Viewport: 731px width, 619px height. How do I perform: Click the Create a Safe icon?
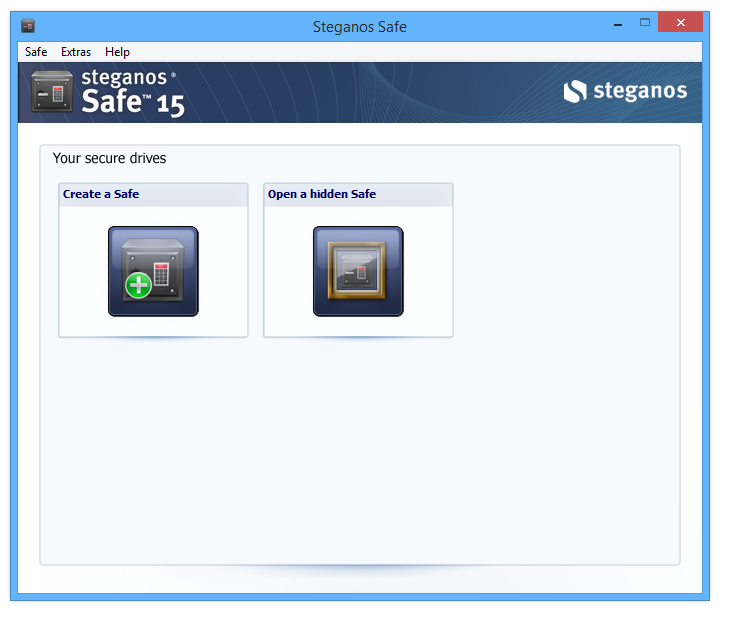coord(153,272)
